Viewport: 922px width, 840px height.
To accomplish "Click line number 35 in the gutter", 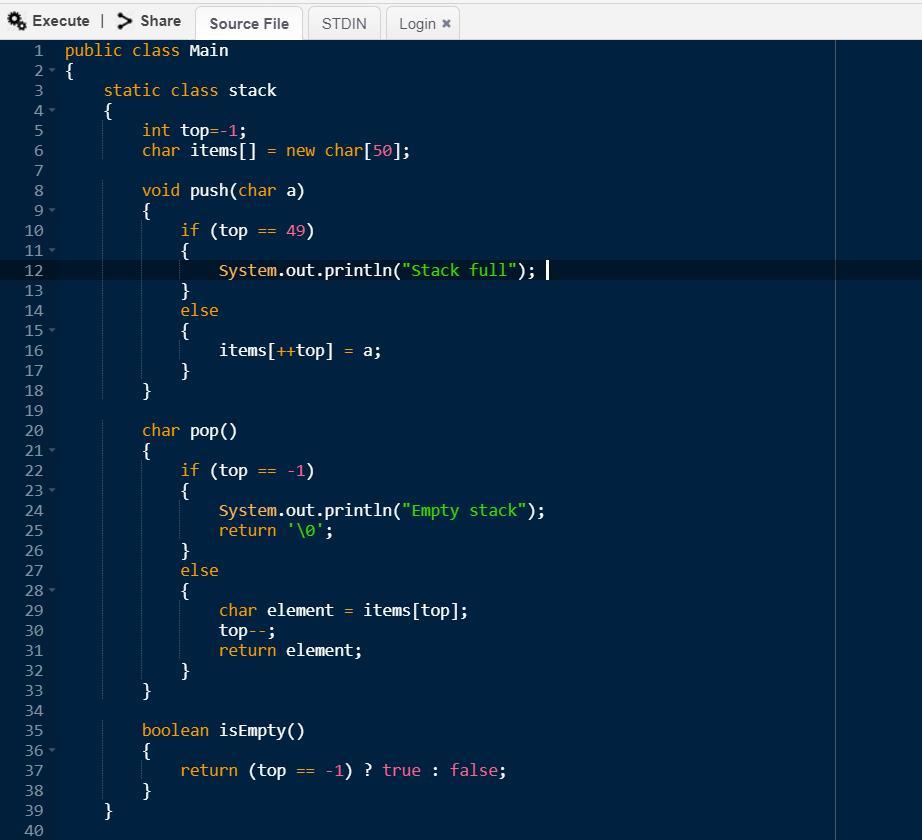I will [34, 730].
